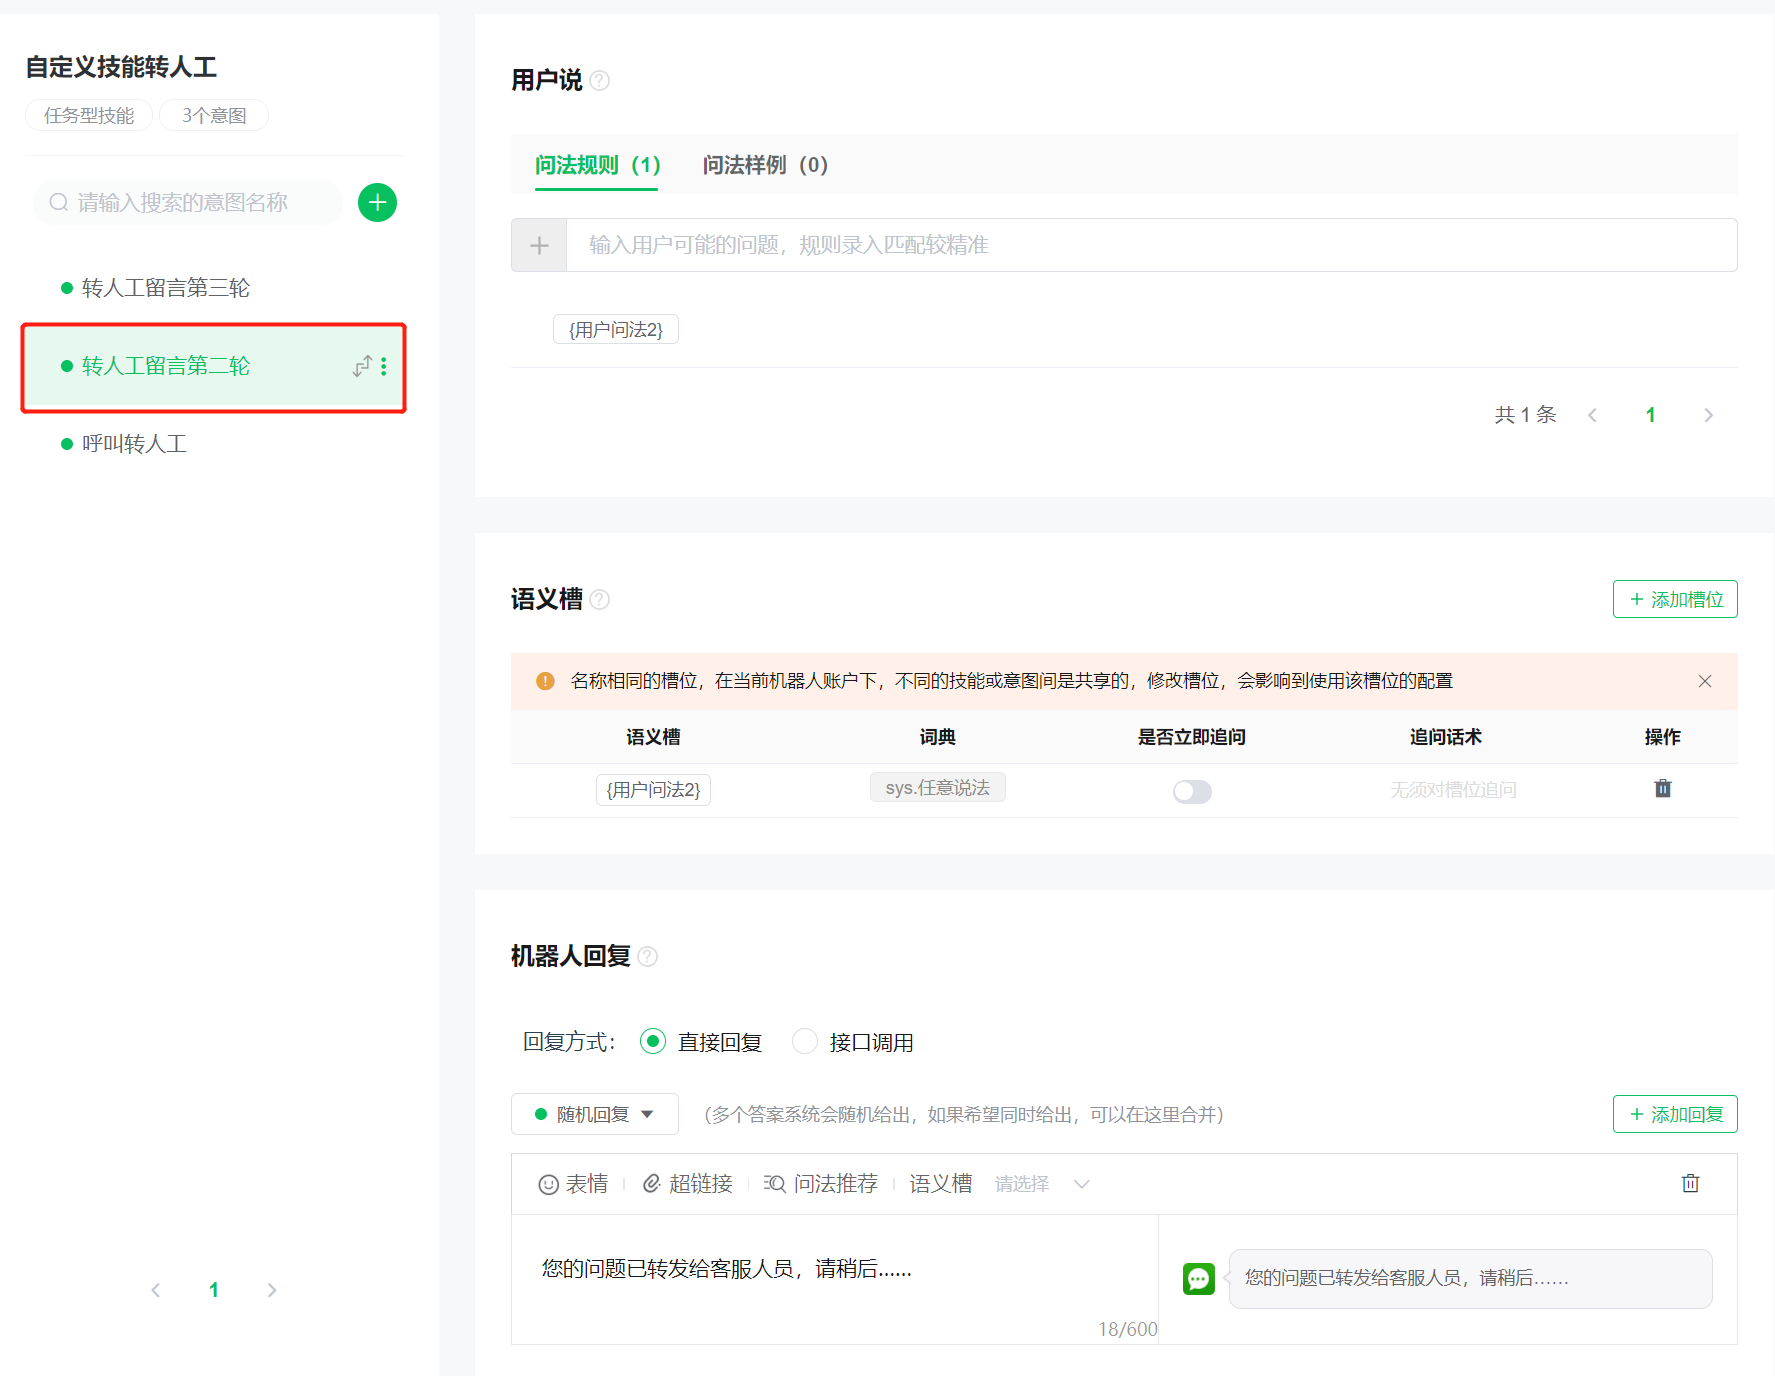
Task: Open the three-dot menu for 转人工留言第二轮
Action: (x=384, y=367)
